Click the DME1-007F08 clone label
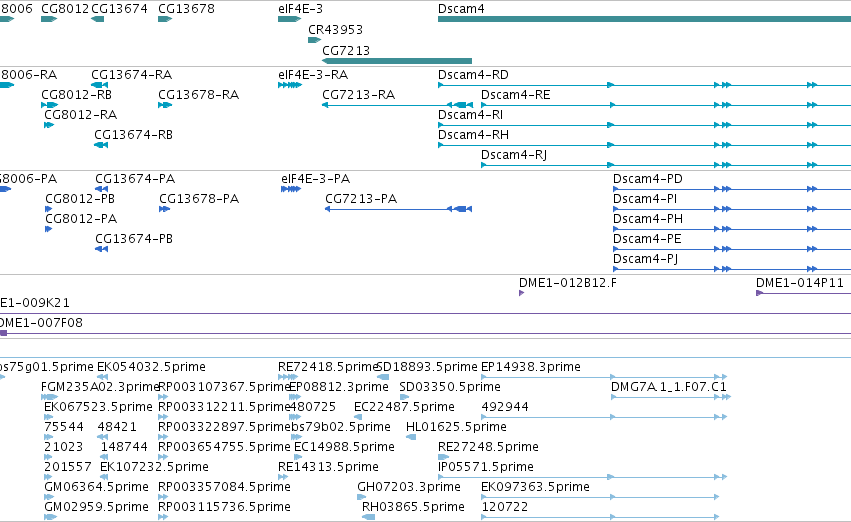Viewport: 851px width, 522px height. tap(41, 323)
